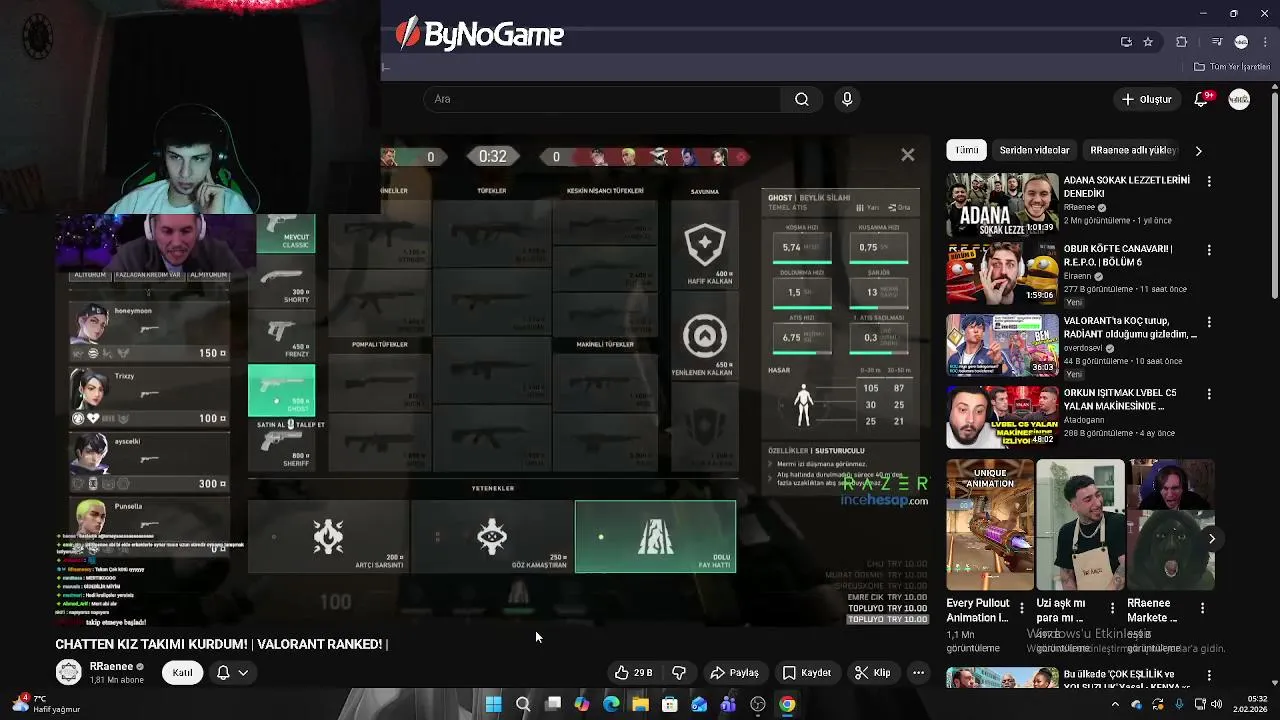This screenshot has height=720, width=1280.
Task: Save video using Kaydet
Action: pyautogui.click(x=807, y=673)
